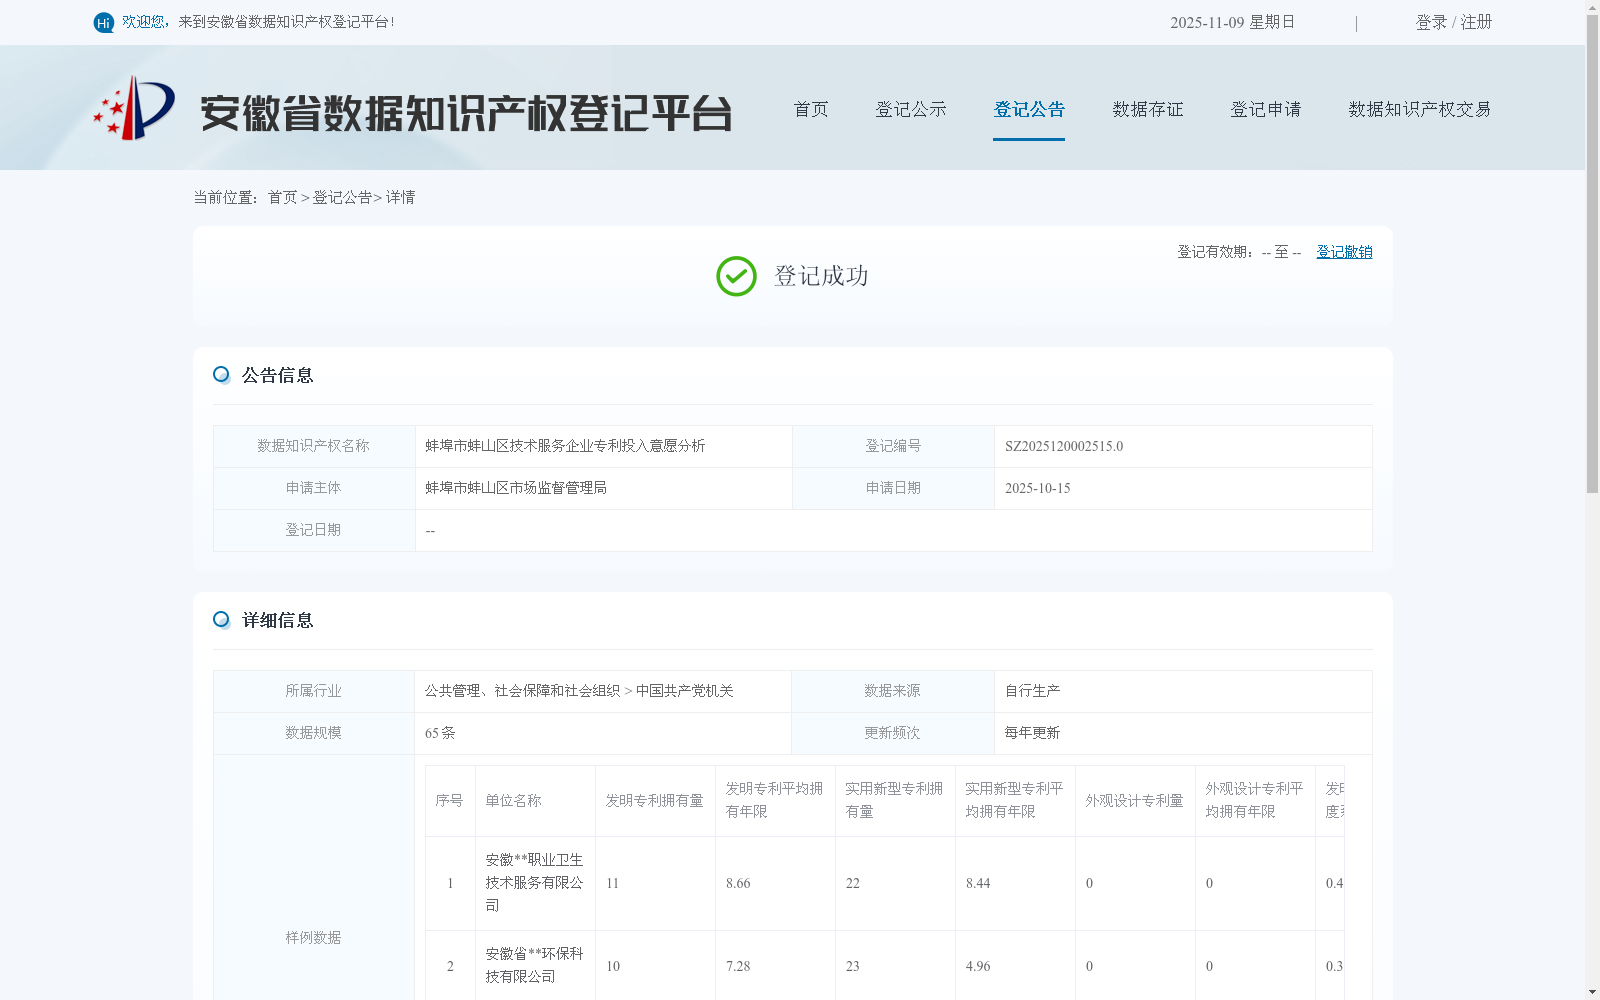Click the 序号 column header

pyautogui.click(x=450, y=801)
